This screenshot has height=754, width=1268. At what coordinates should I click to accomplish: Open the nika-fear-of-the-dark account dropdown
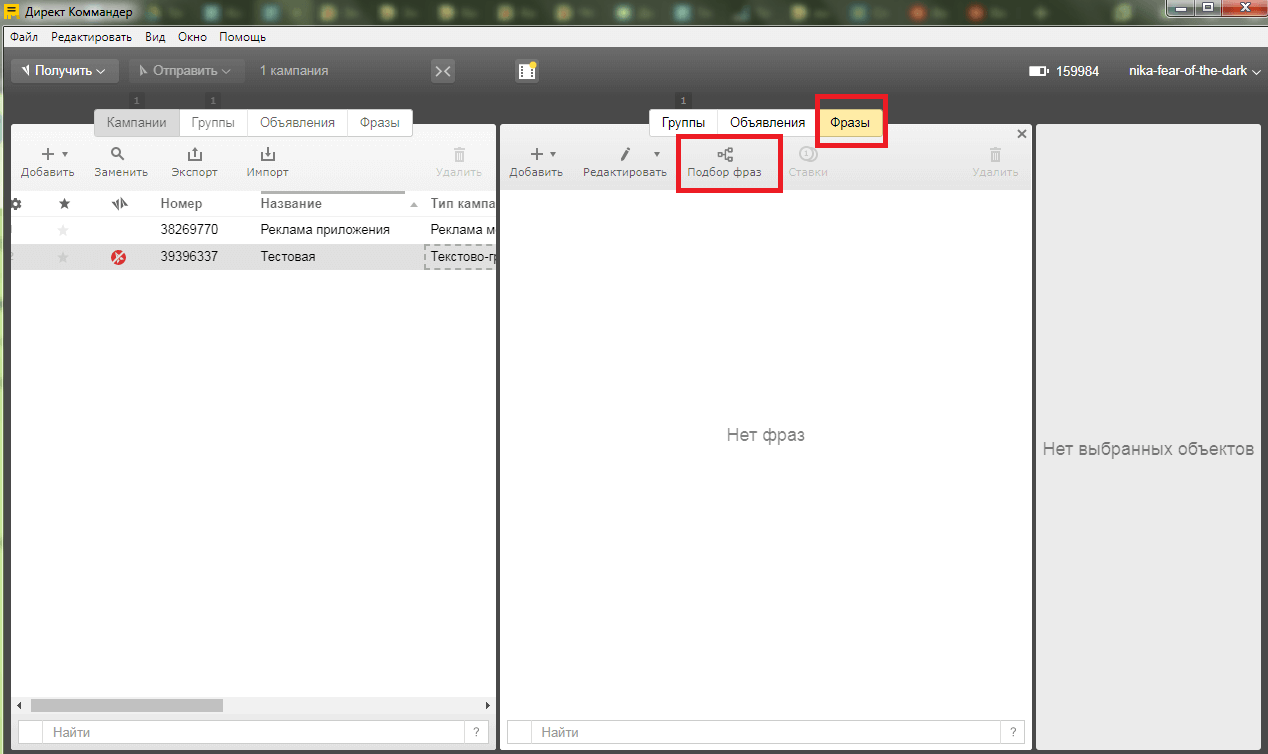1193,71
